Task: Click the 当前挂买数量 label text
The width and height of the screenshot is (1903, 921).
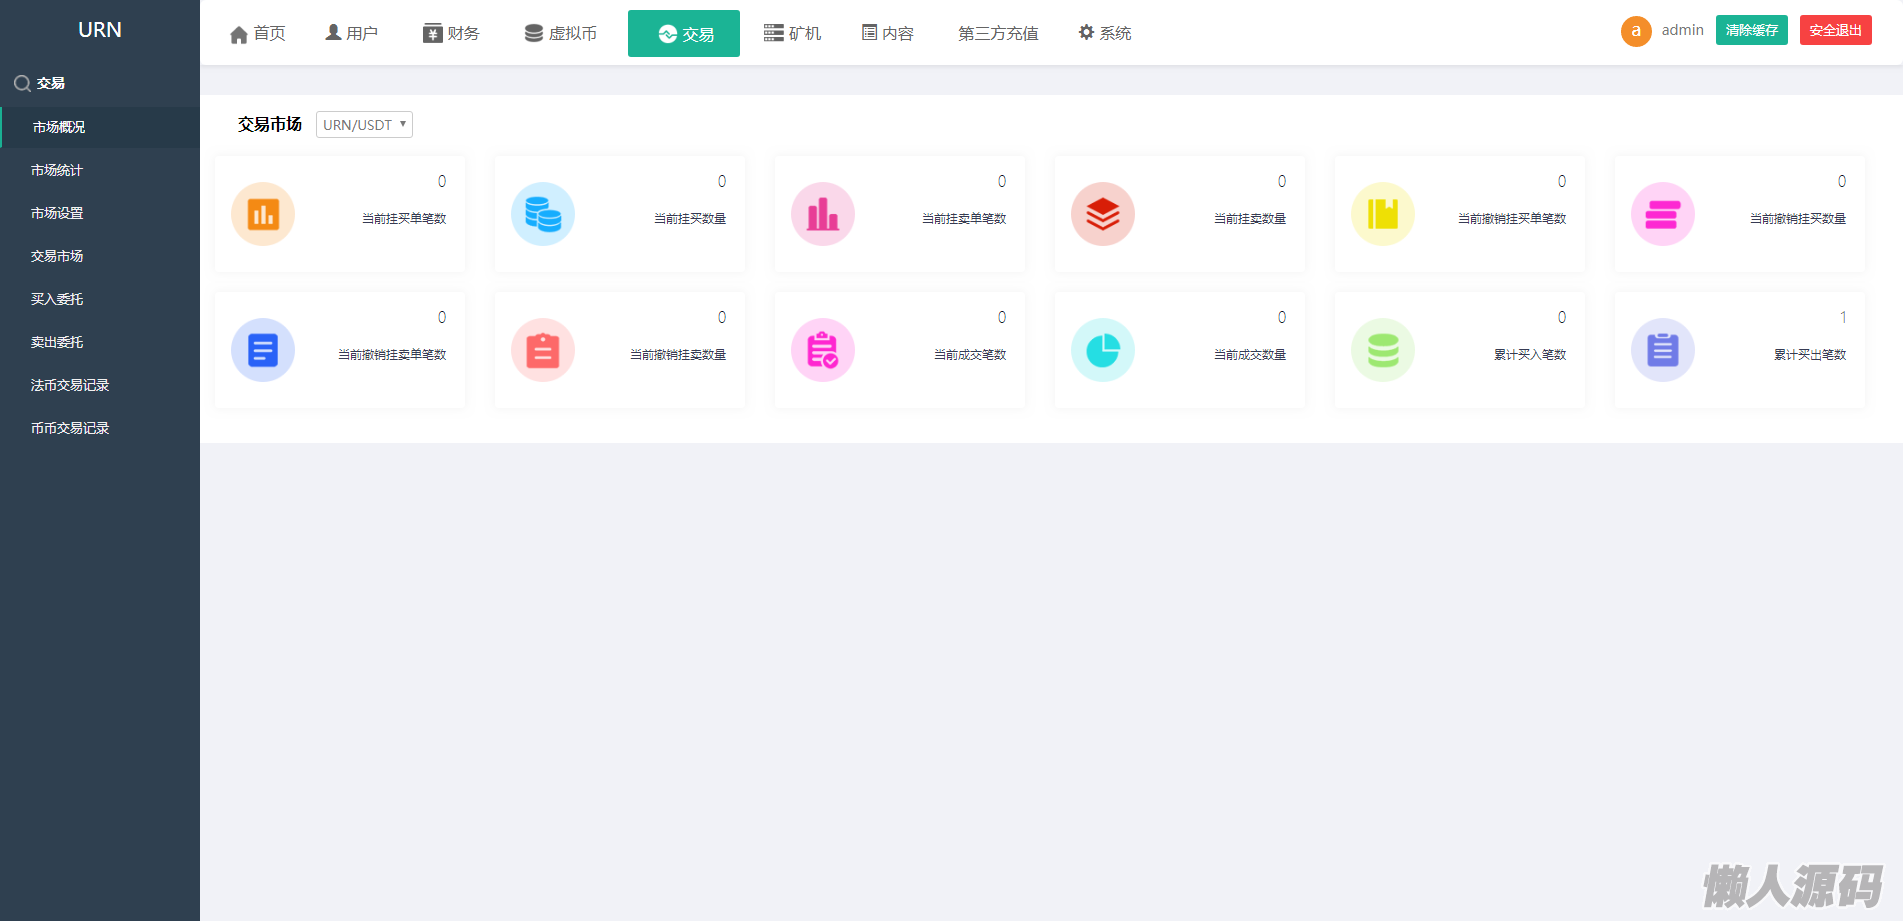Action: 690,218
